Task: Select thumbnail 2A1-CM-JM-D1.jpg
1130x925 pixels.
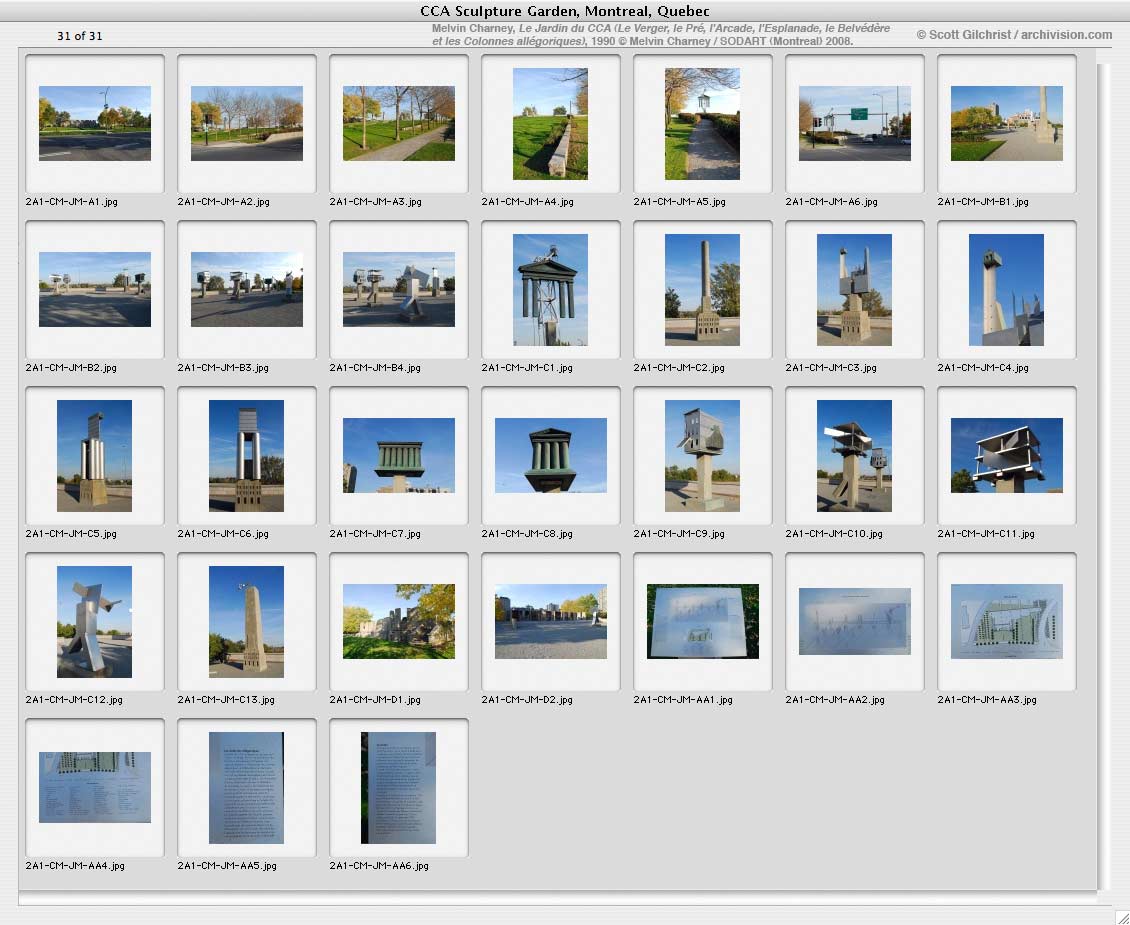Action: 399,621
